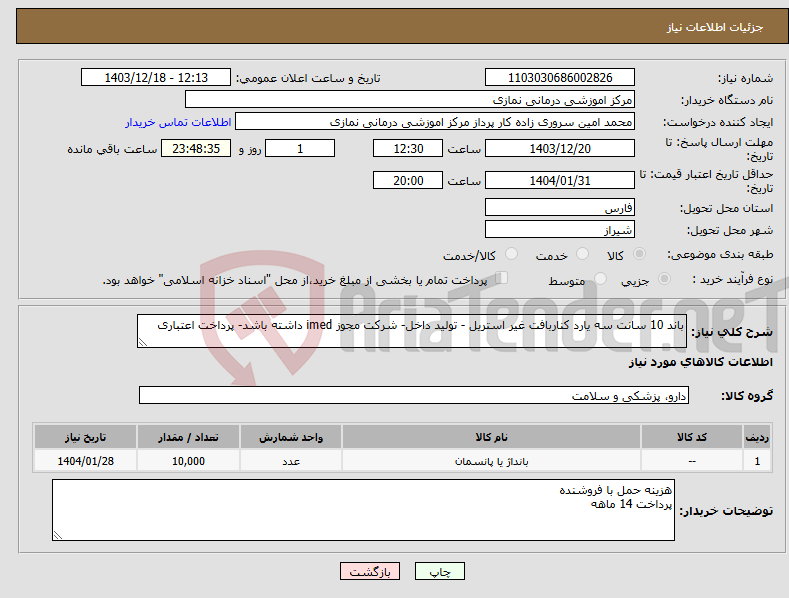Click the goods group field دارو، پزشکی و سلامت
The image size is (789, 598).
[414, 396]
